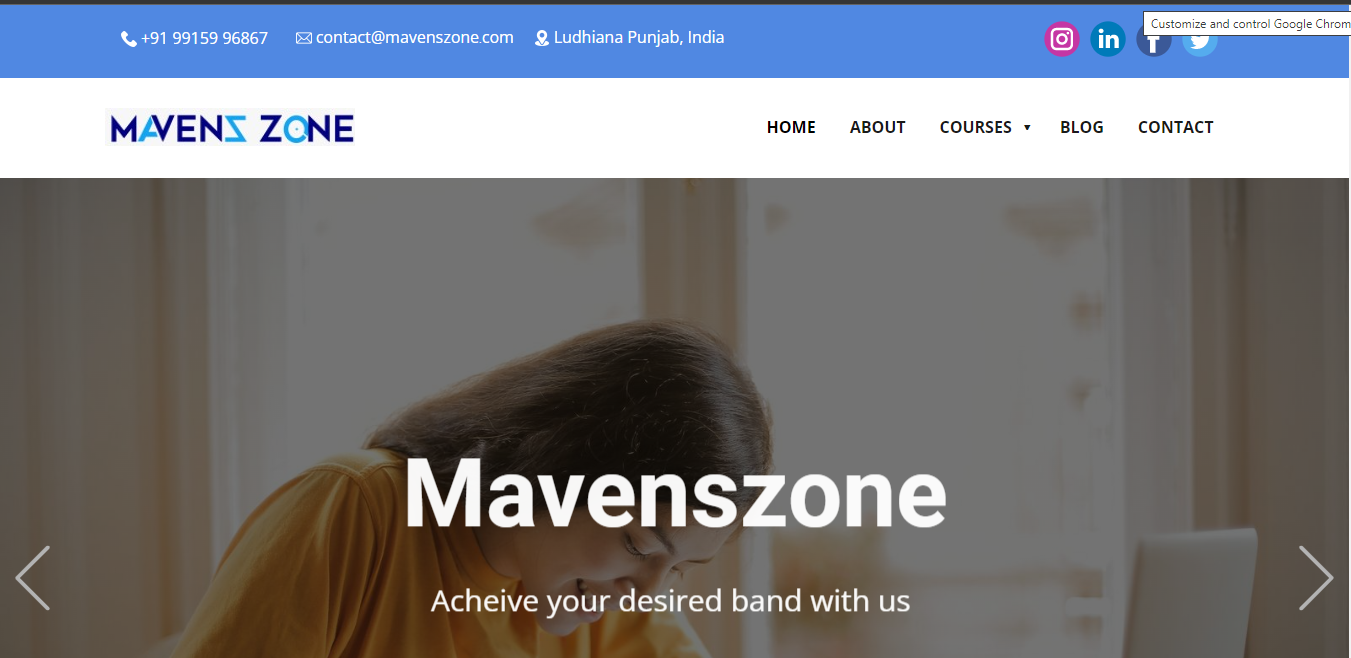1351x658 pixels.
Task: Go to the previous slide arrow
Action: pos(33,578)
